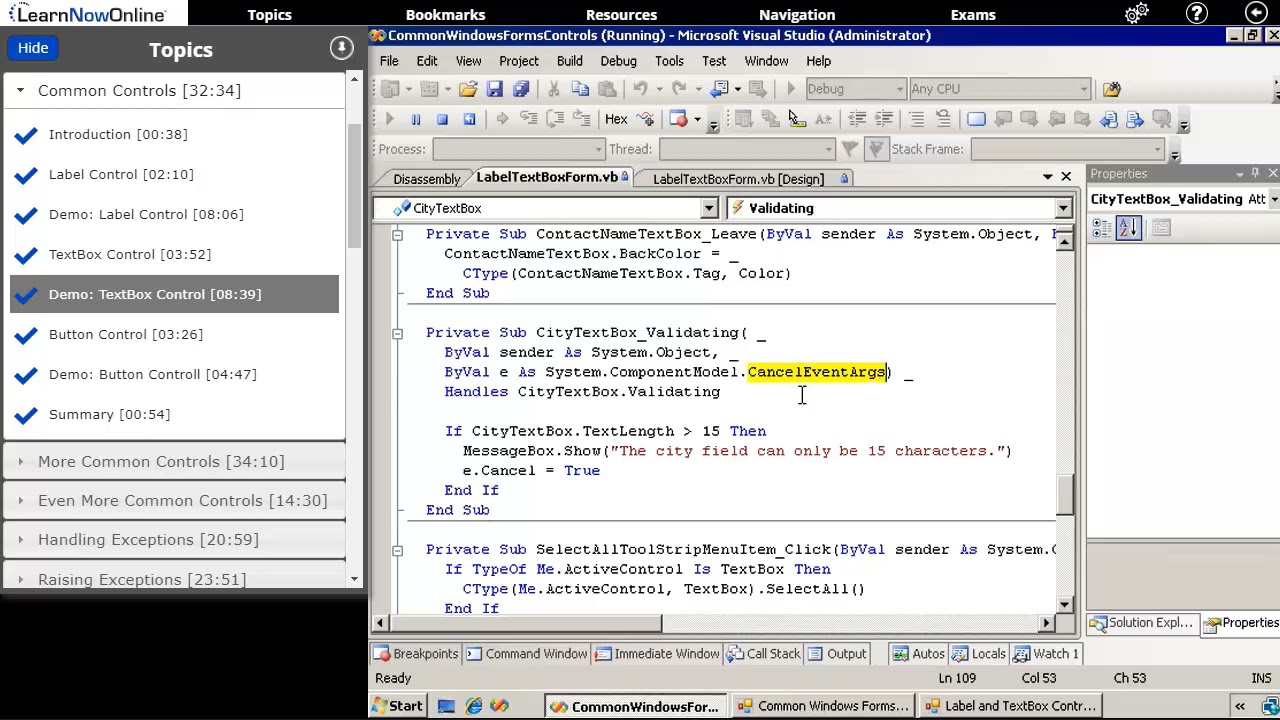1280x720 pixels.
Task: Collapse the CityTextBox_Validating sub outline
Action: pyautogui.click(x=397, y=333)
